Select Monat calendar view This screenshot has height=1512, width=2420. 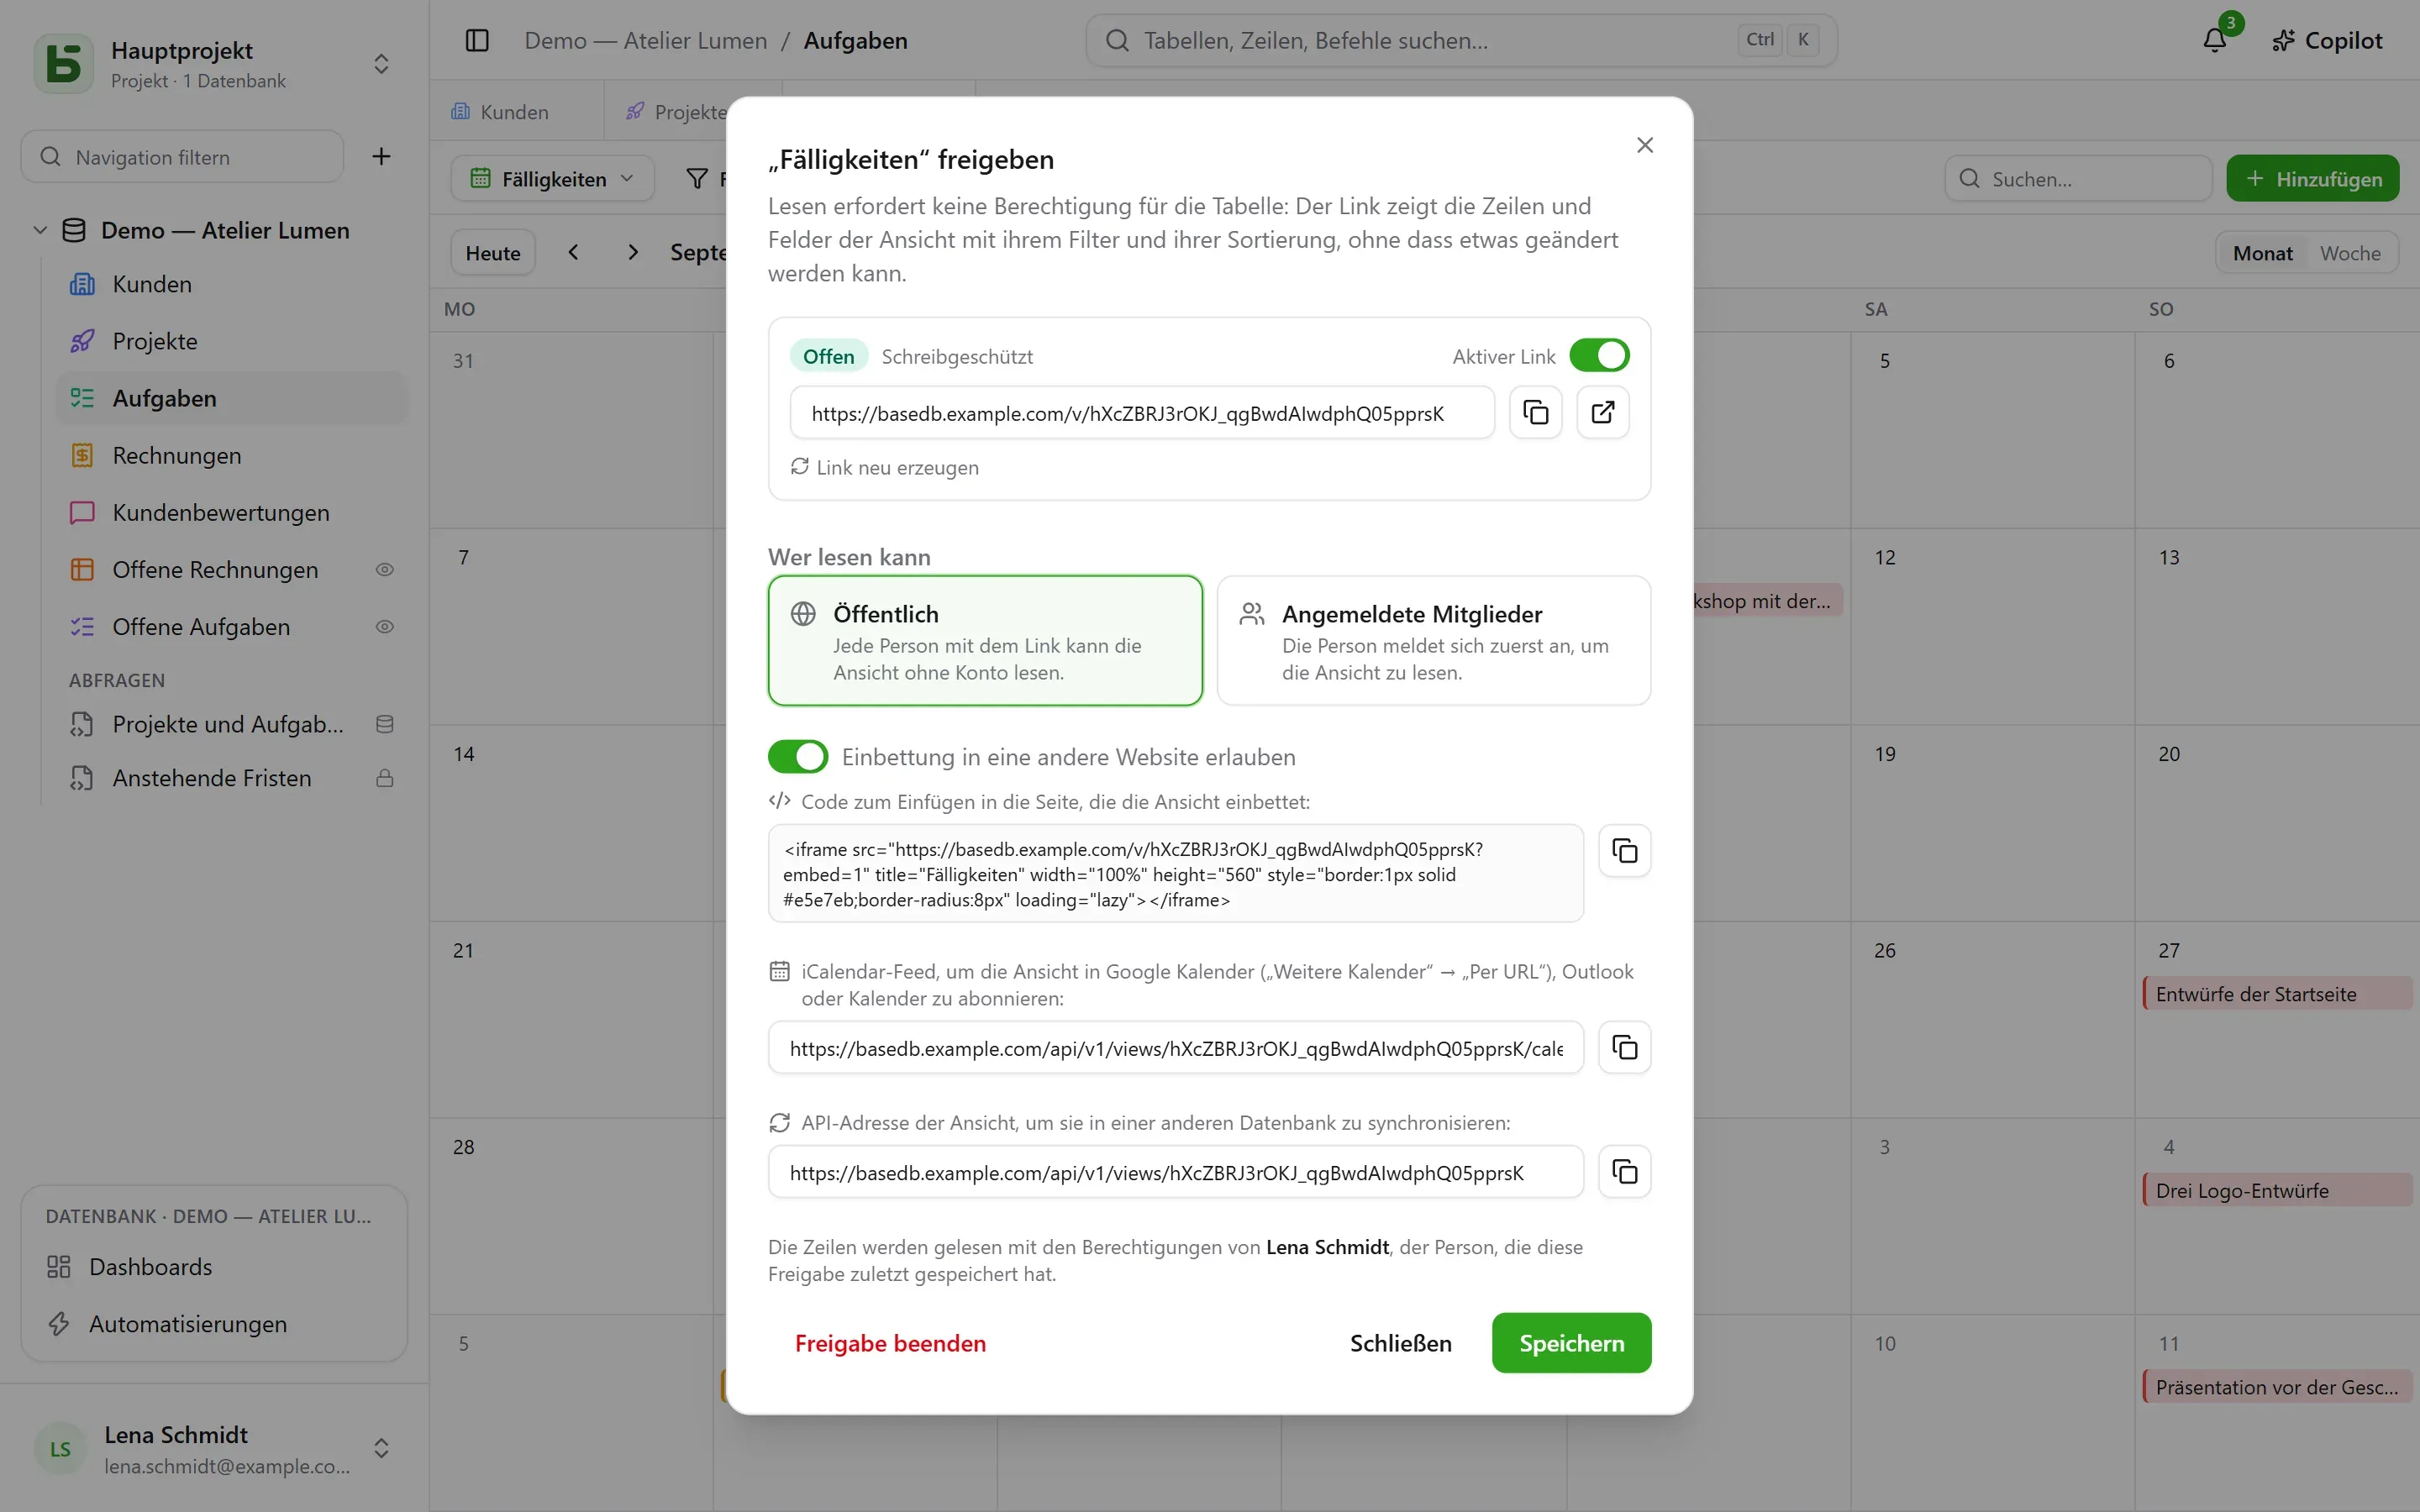pyautogui.click(x=2262, y=253)
